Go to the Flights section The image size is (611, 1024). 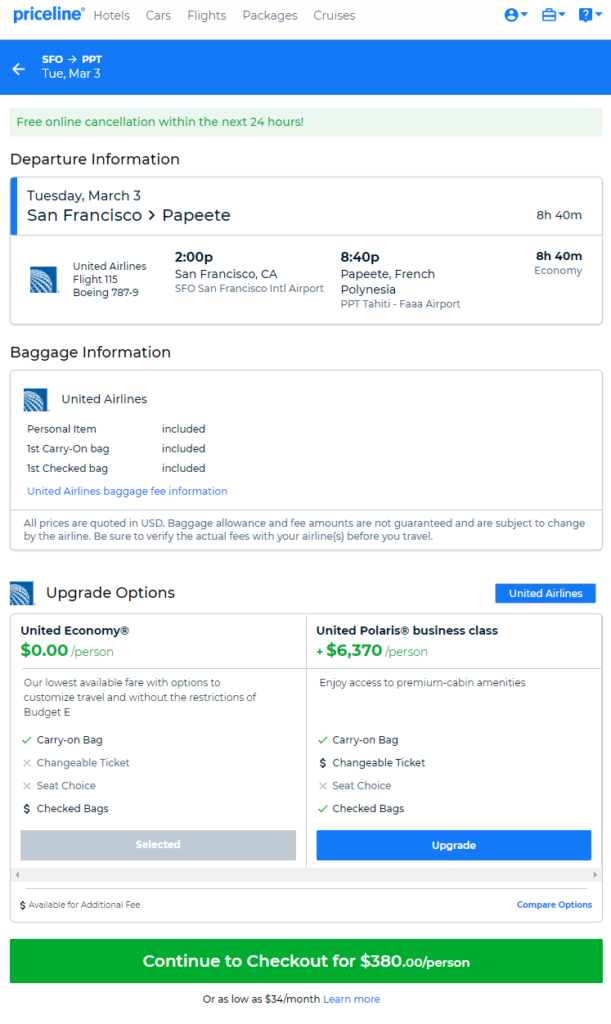coord(206,16)
